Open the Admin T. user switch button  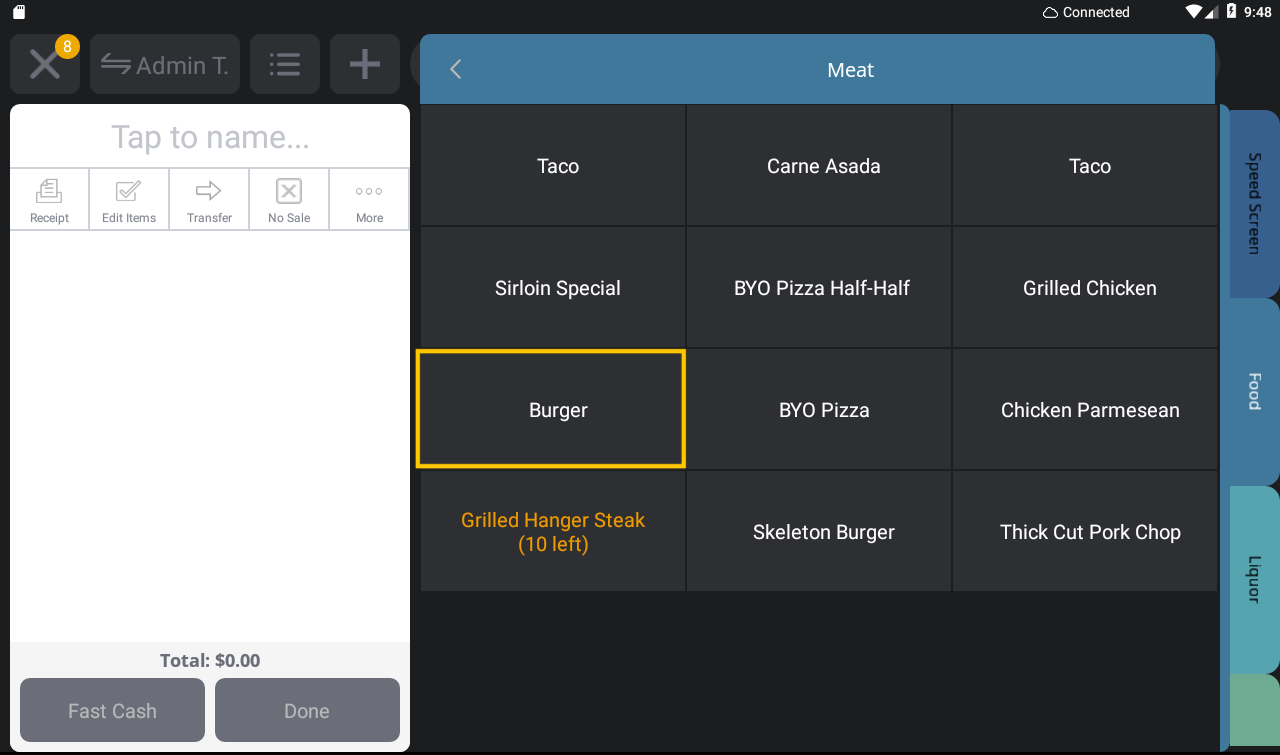165,65
